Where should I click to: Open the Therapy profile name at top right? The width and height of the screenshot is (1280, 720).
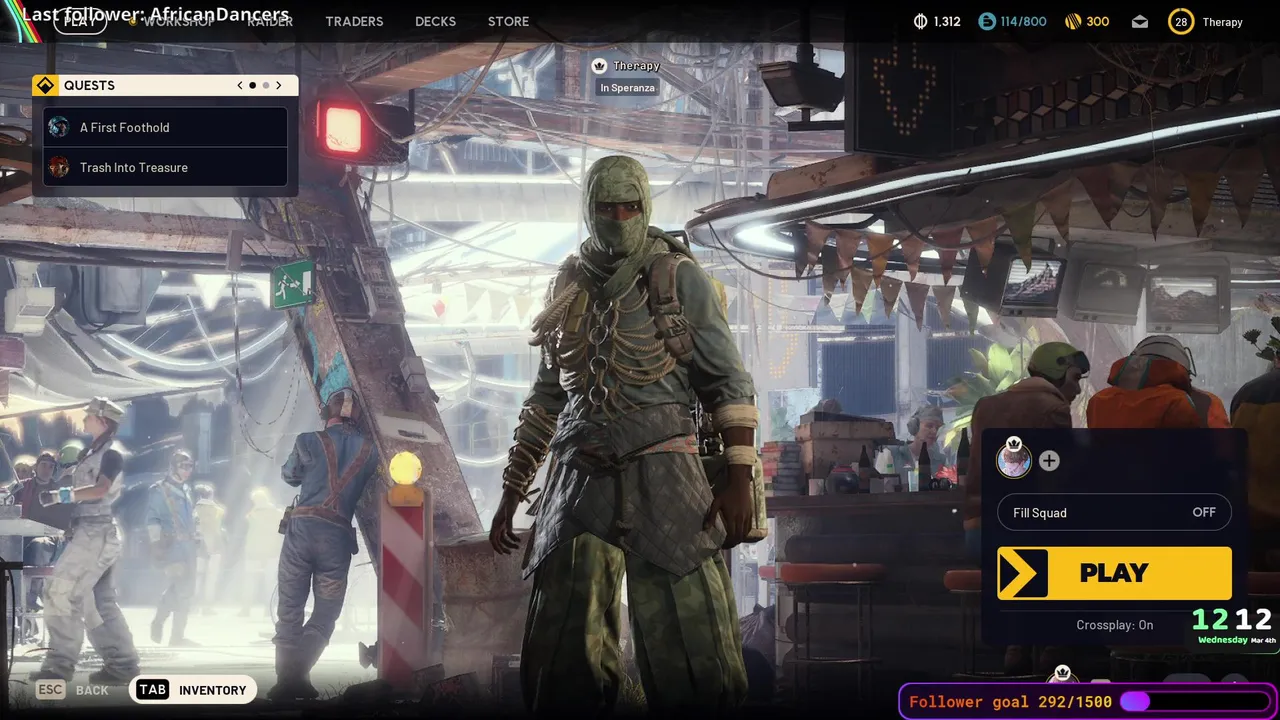point(1222,21)
